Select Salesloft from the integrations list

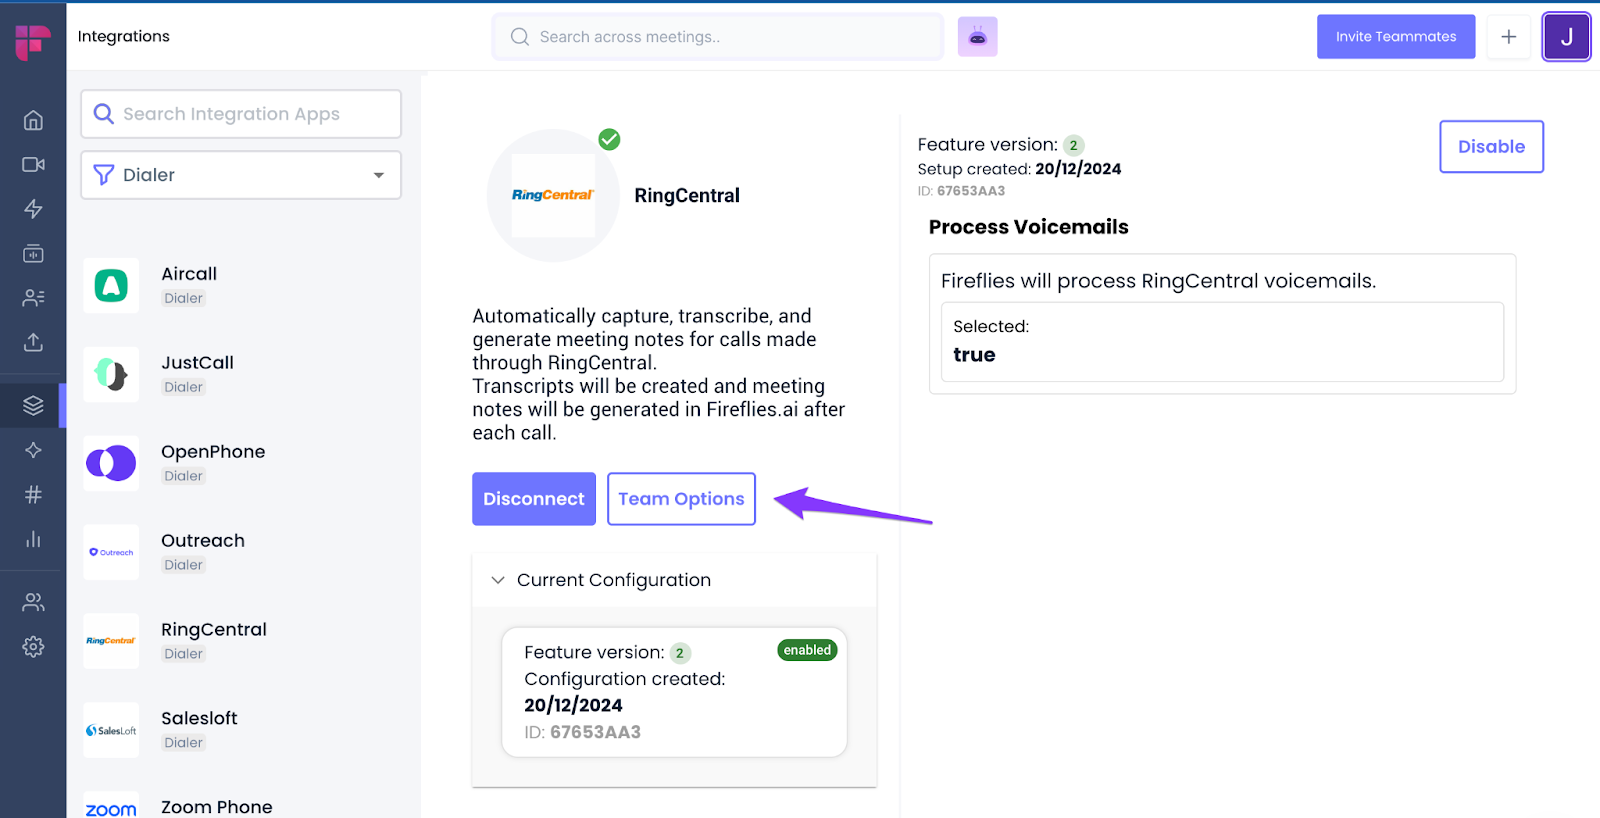pos(199,729)
